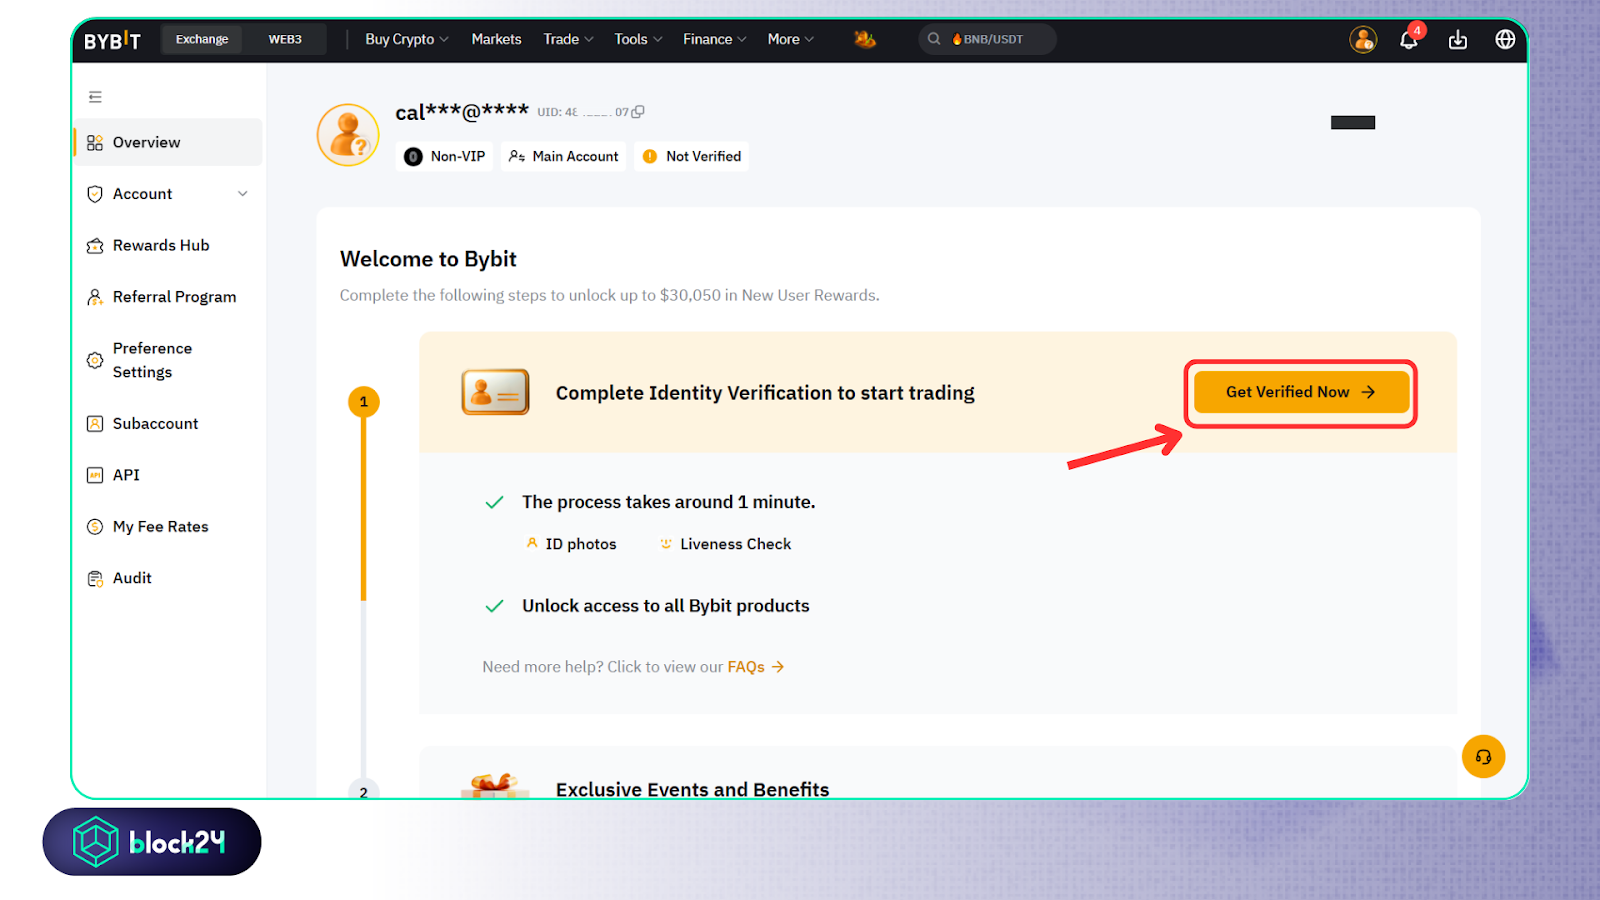This screenshot has width=1600, height=900.
Task: Switch to the Exchange tab
Action: coord(202,39)
